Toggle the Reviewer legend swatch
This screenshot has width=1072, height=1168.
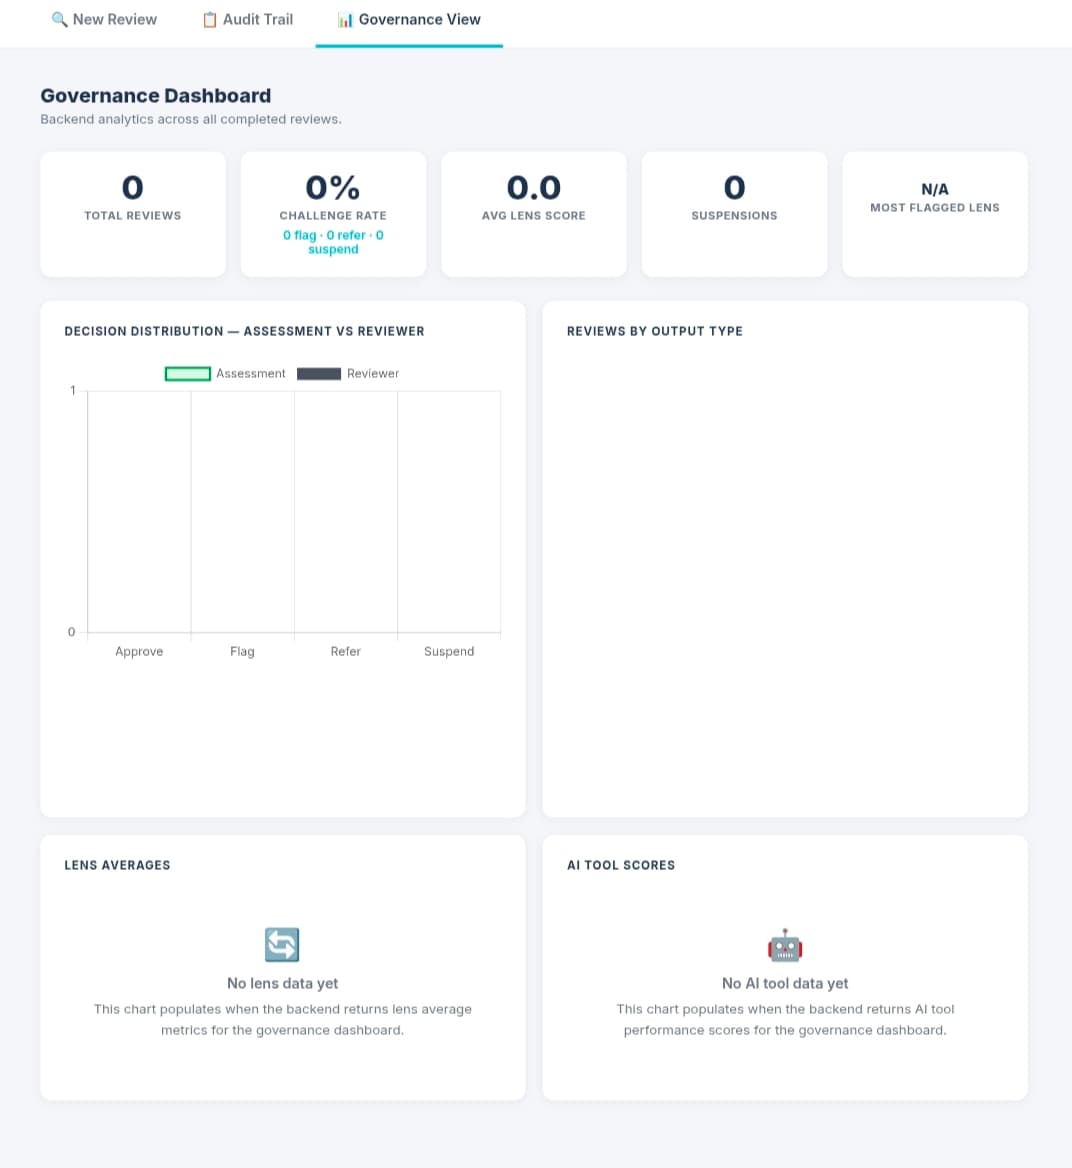click(319, 374)
